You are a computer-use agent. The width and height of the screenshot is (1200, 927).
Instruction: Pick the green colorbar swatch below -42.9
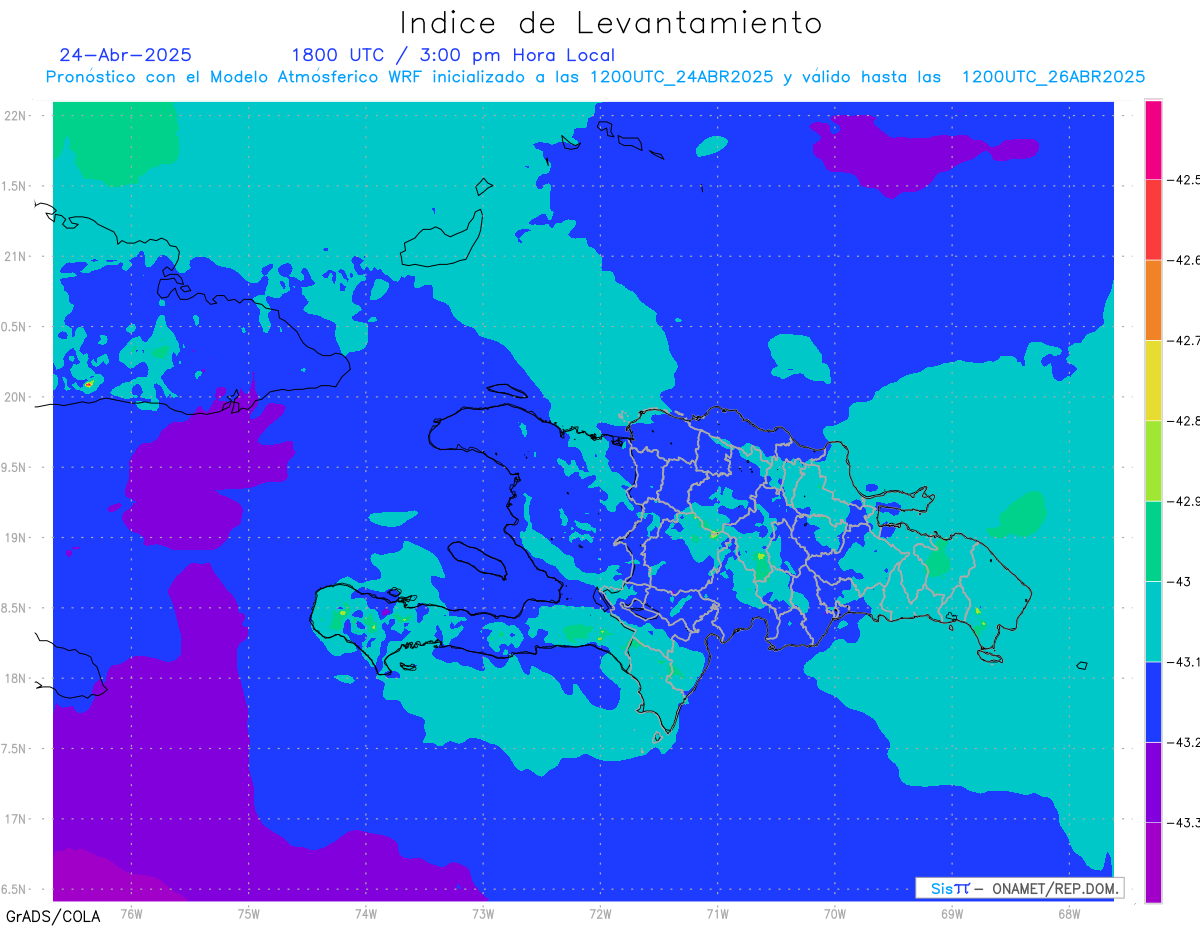tap(1153, 541)
